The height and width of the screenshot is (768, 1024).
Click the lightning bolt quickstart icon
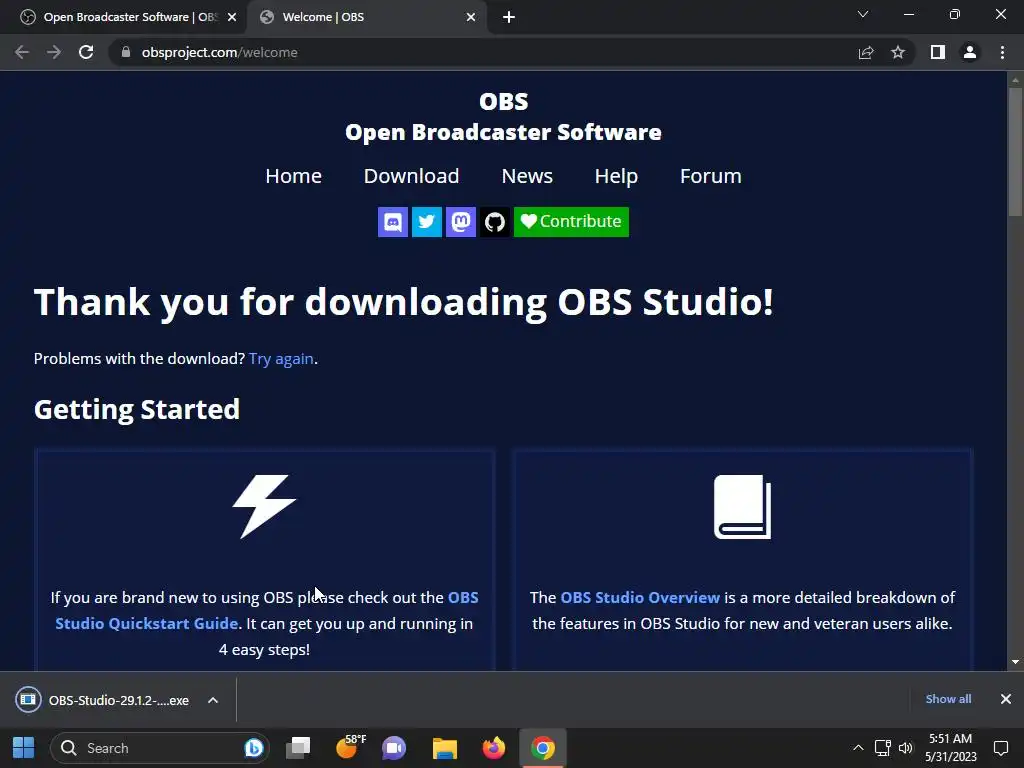(x=264, y=507)
